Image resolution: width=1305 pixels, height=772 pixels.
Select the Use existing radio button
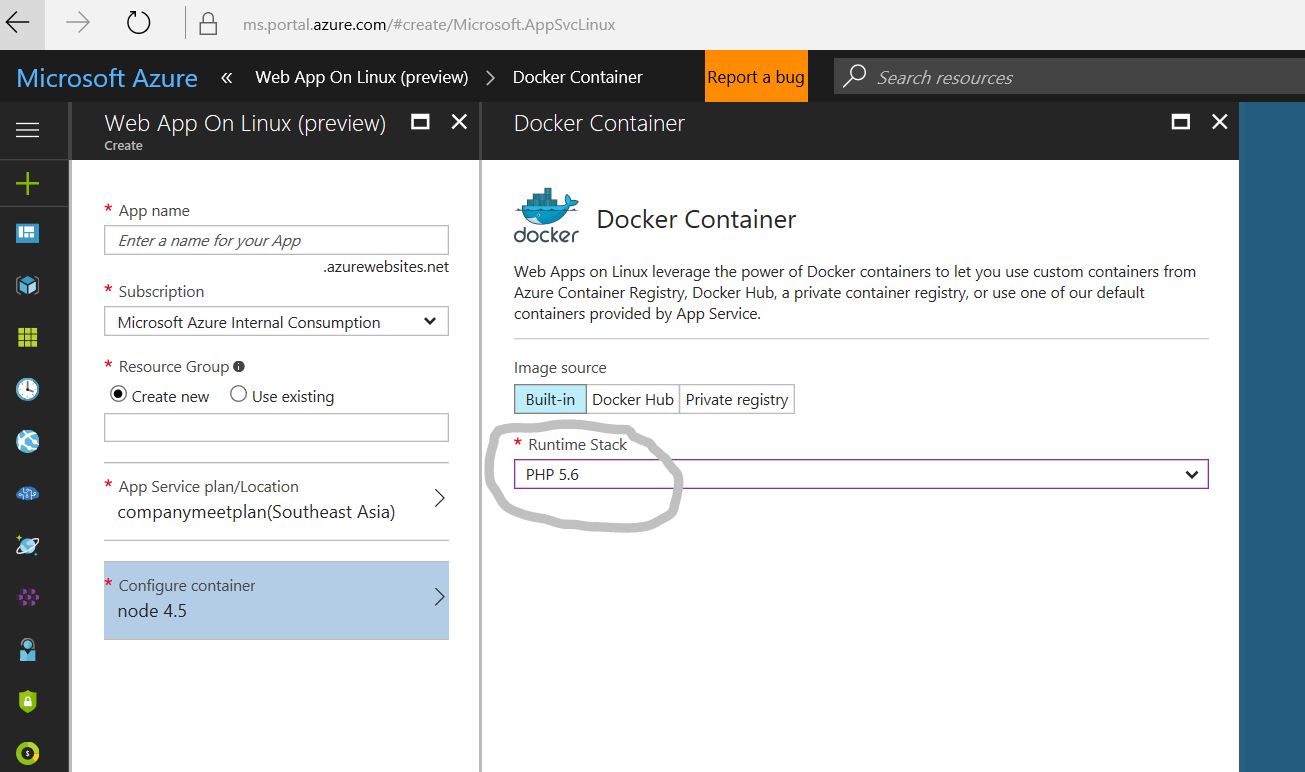pyautogui.click(x=238, y=394)
